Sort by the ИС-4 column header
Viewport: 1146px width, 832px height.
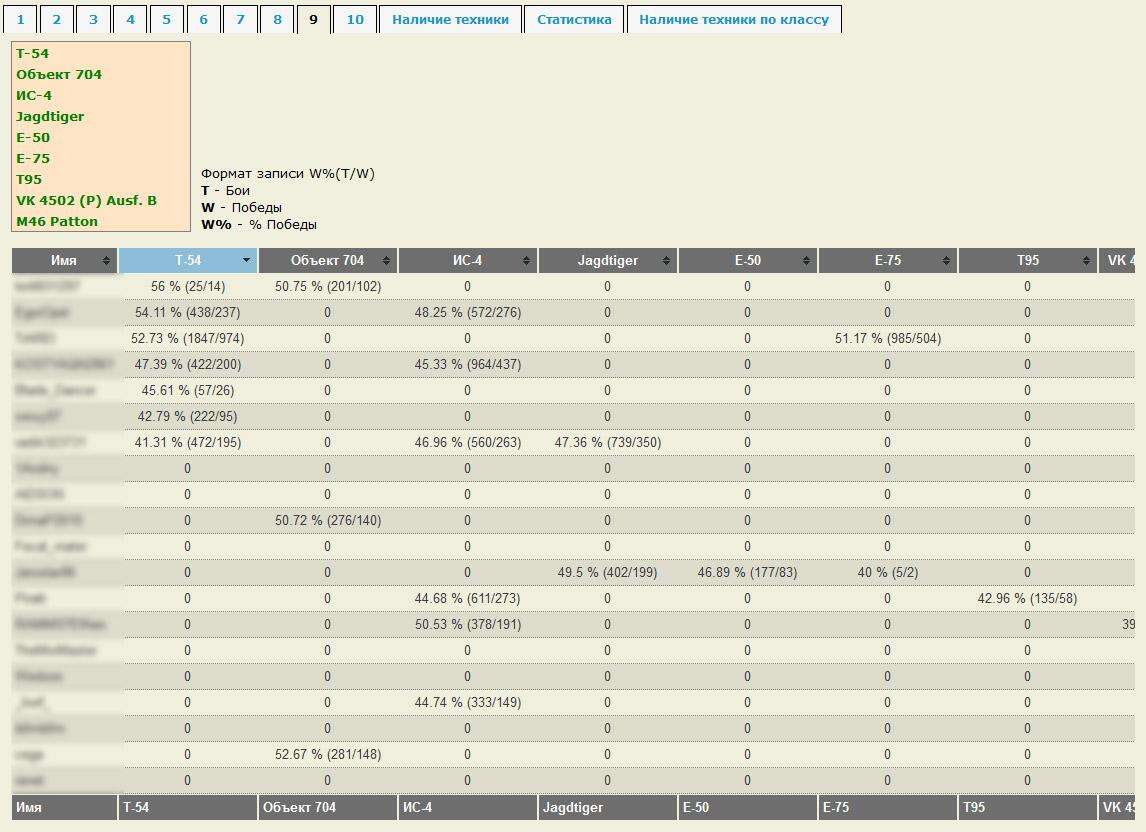coord(468,260)
